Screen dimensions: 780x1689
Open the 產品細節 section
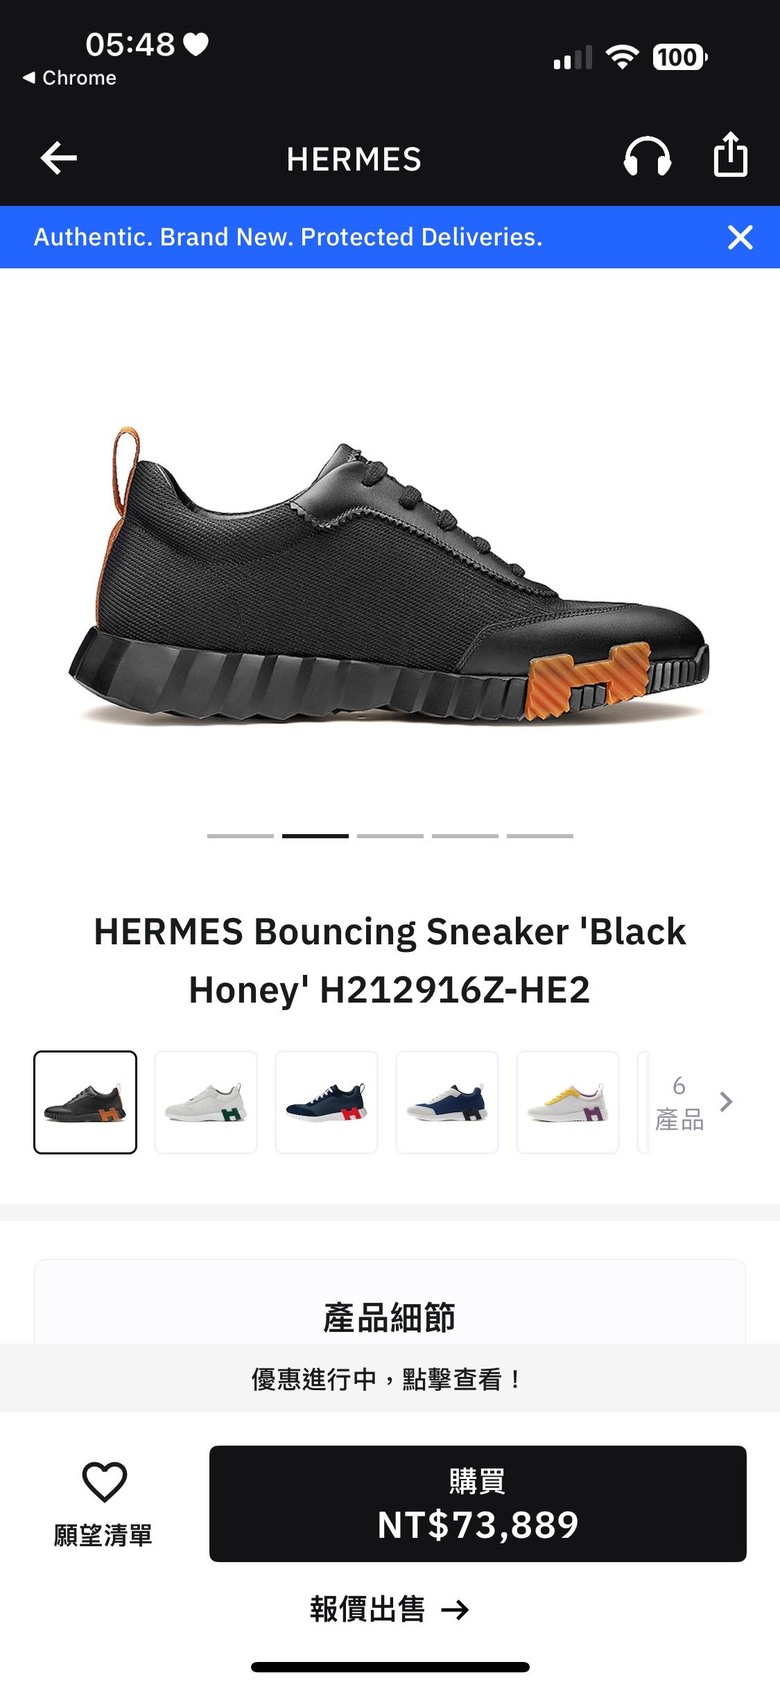390,1317
